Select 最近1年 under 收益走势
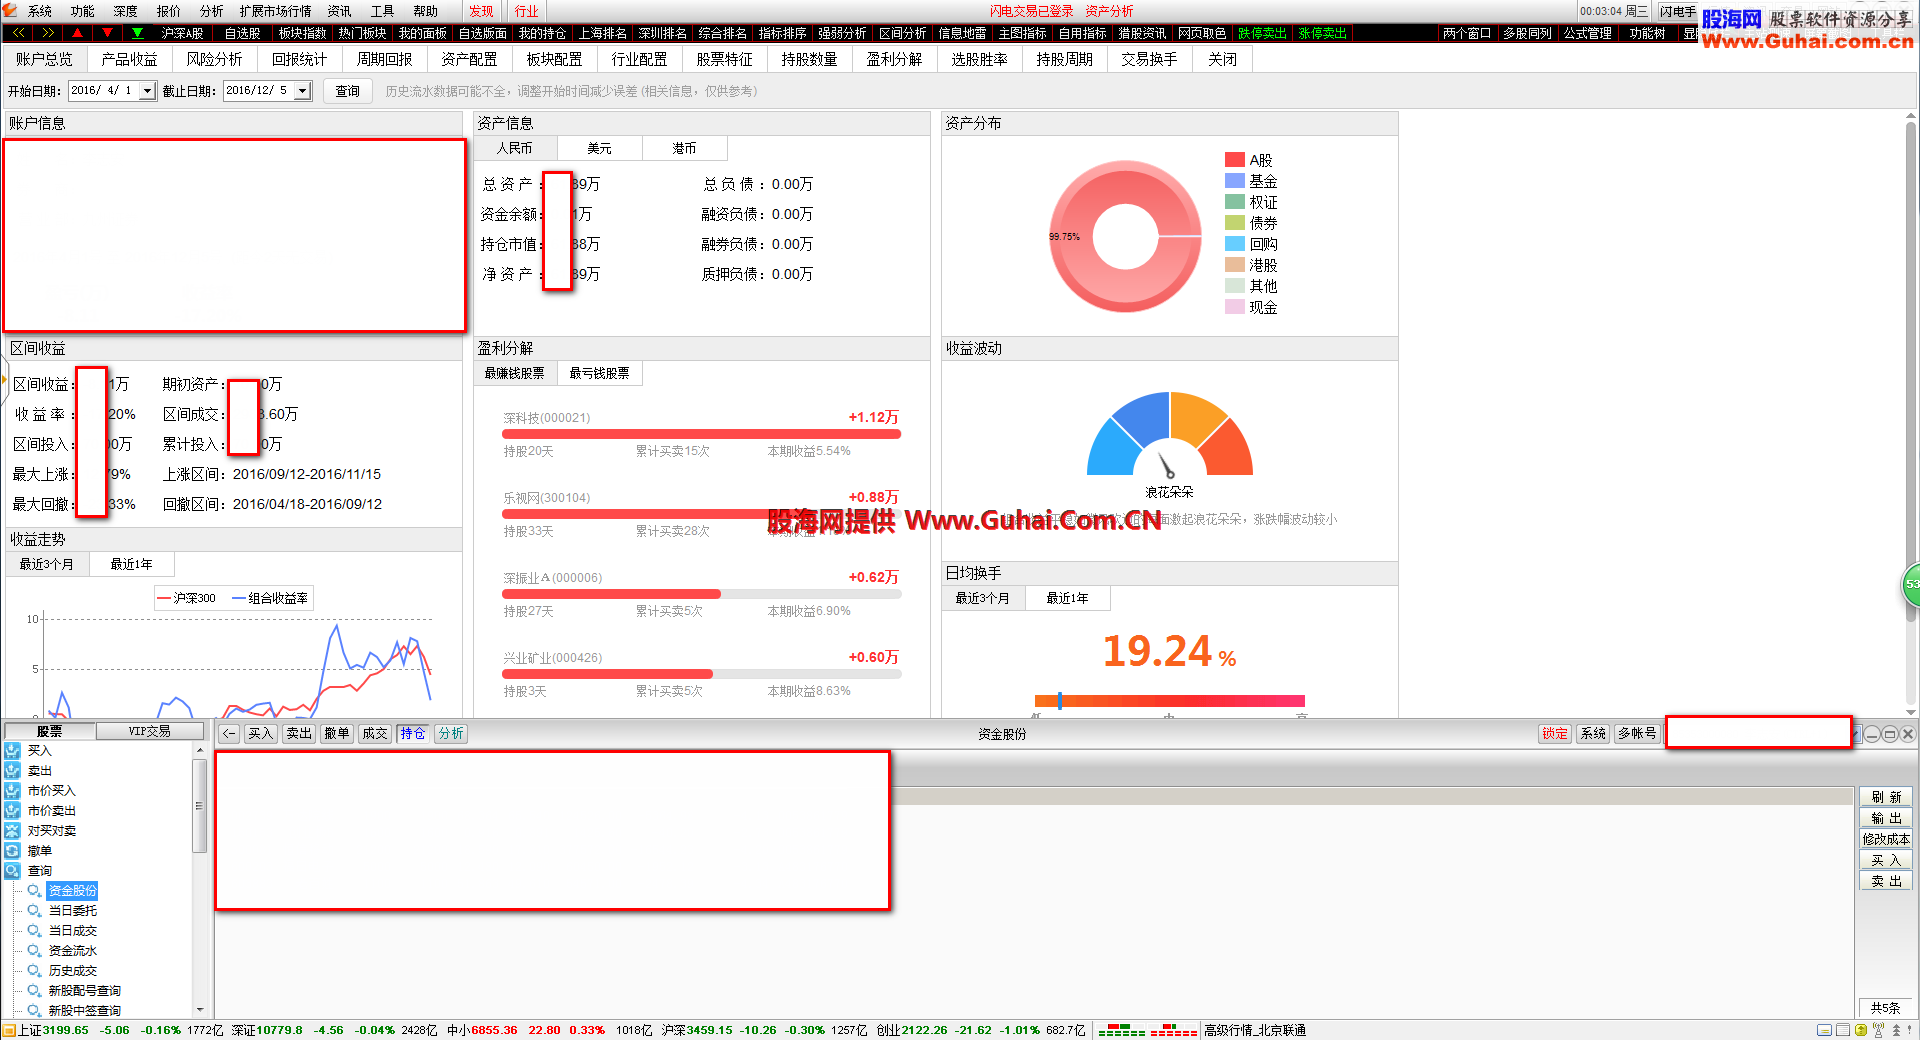 pos(131,564)
